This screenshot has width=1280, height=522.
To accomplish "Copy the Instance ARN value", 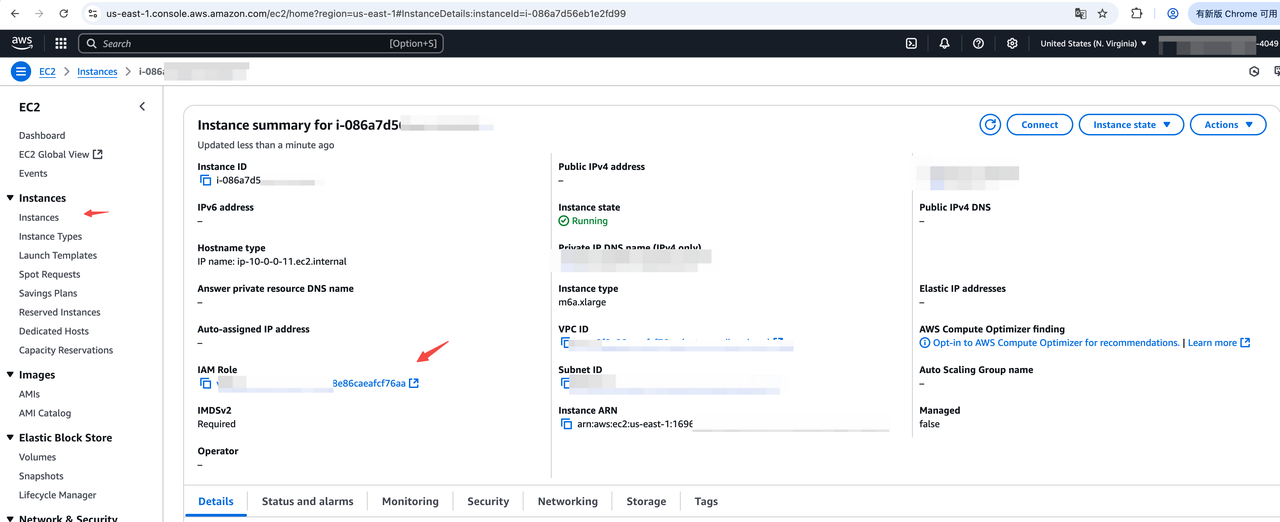I will click(567, 424).
